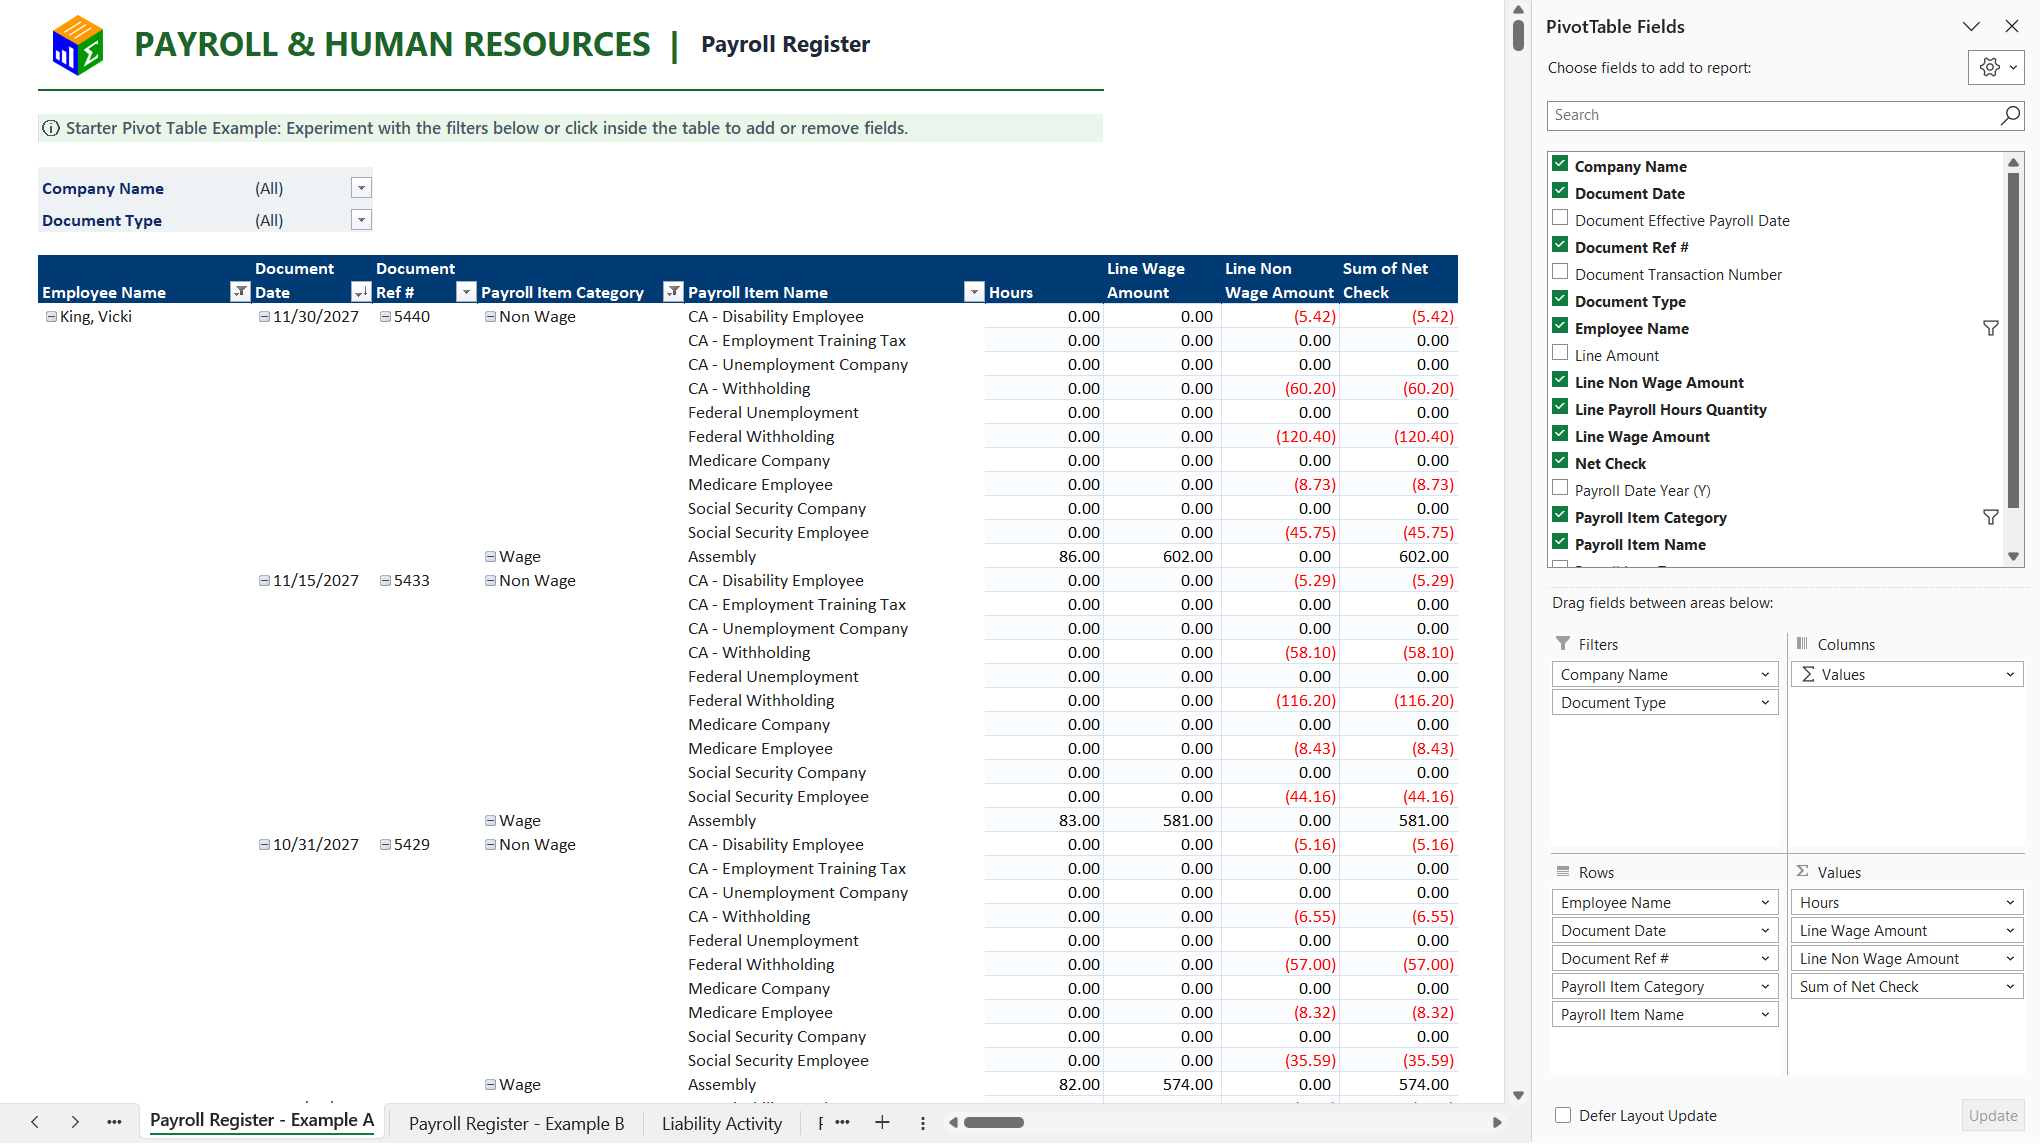Click the Update button
Viewport: 2040px width, 1144px height.
(1993, 1116)
